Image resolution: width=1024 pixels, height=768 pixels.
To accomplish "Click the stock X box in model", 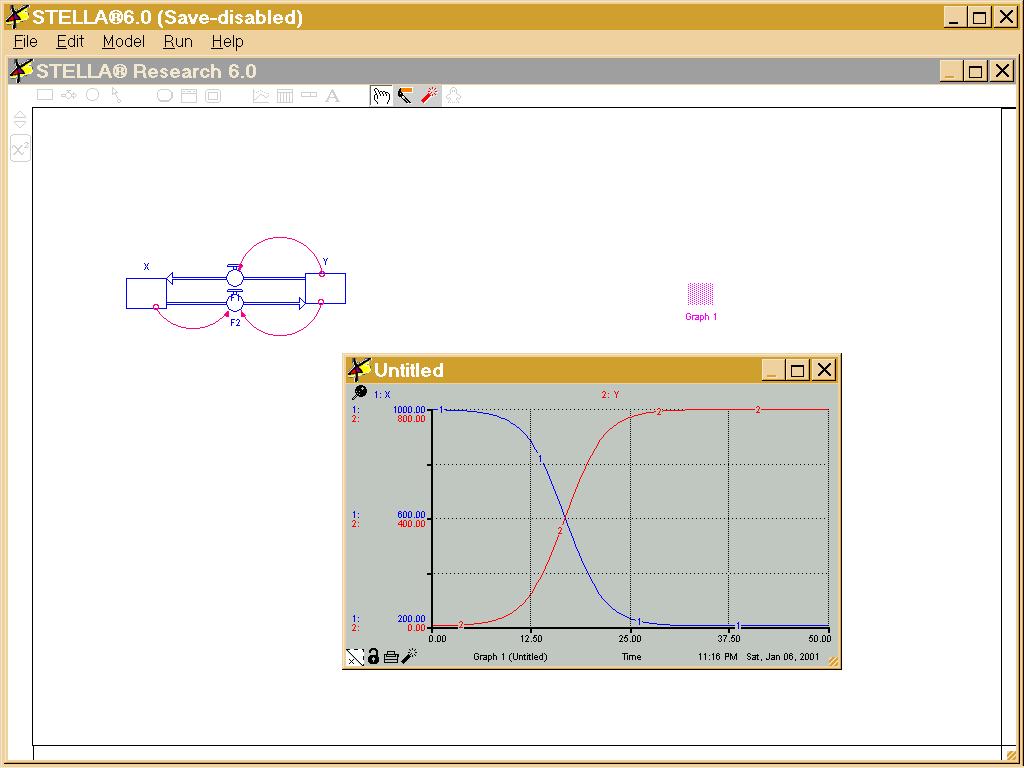I will (x=146, y=293).
